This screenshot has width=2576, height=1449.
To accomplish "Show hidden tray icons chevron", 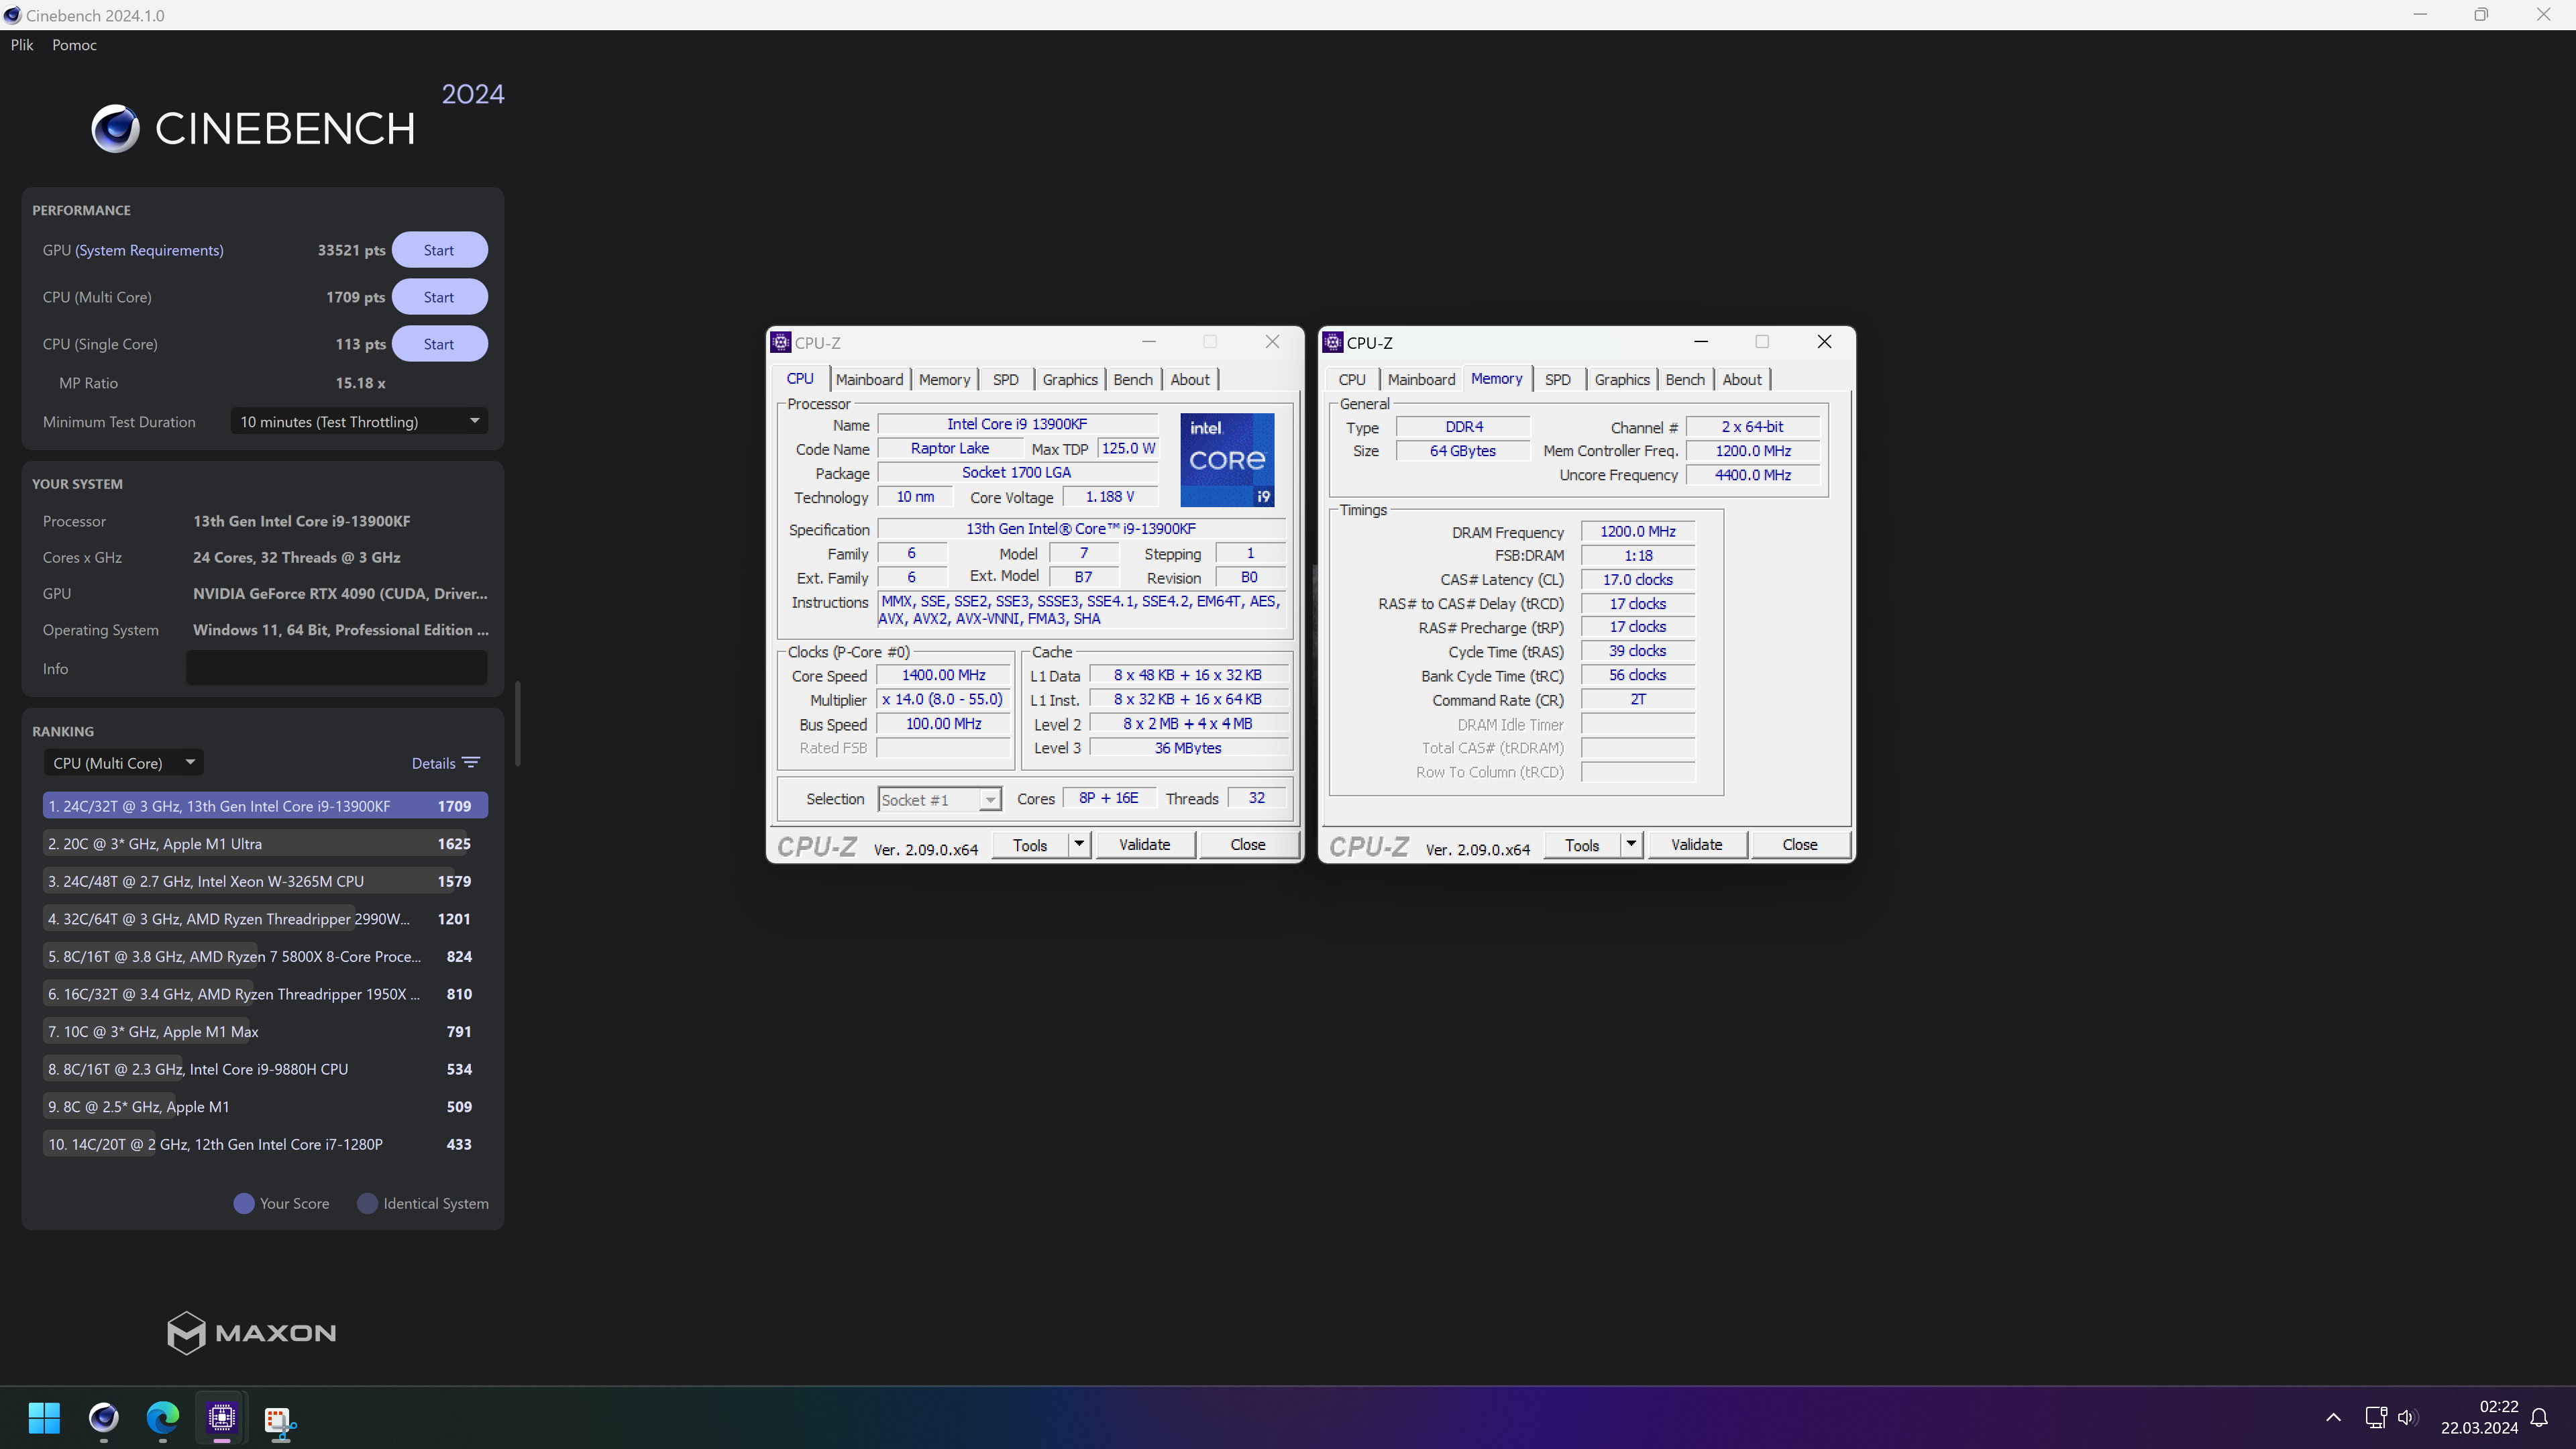I will point(2333,1417).
